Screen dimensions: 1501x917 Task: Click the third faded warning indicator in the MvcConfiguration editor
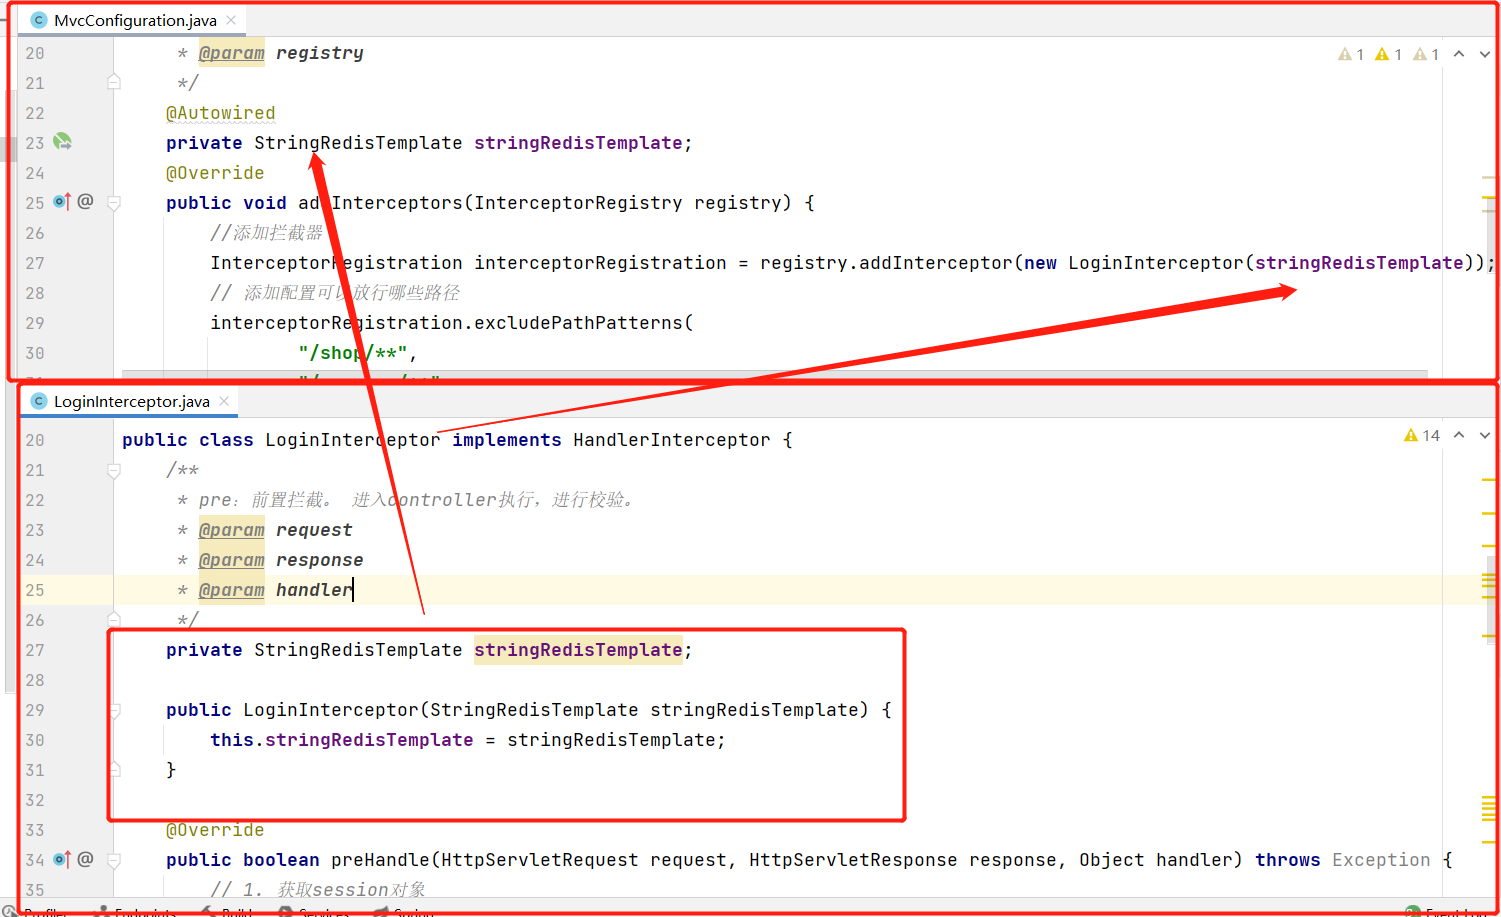[1426, 54]
